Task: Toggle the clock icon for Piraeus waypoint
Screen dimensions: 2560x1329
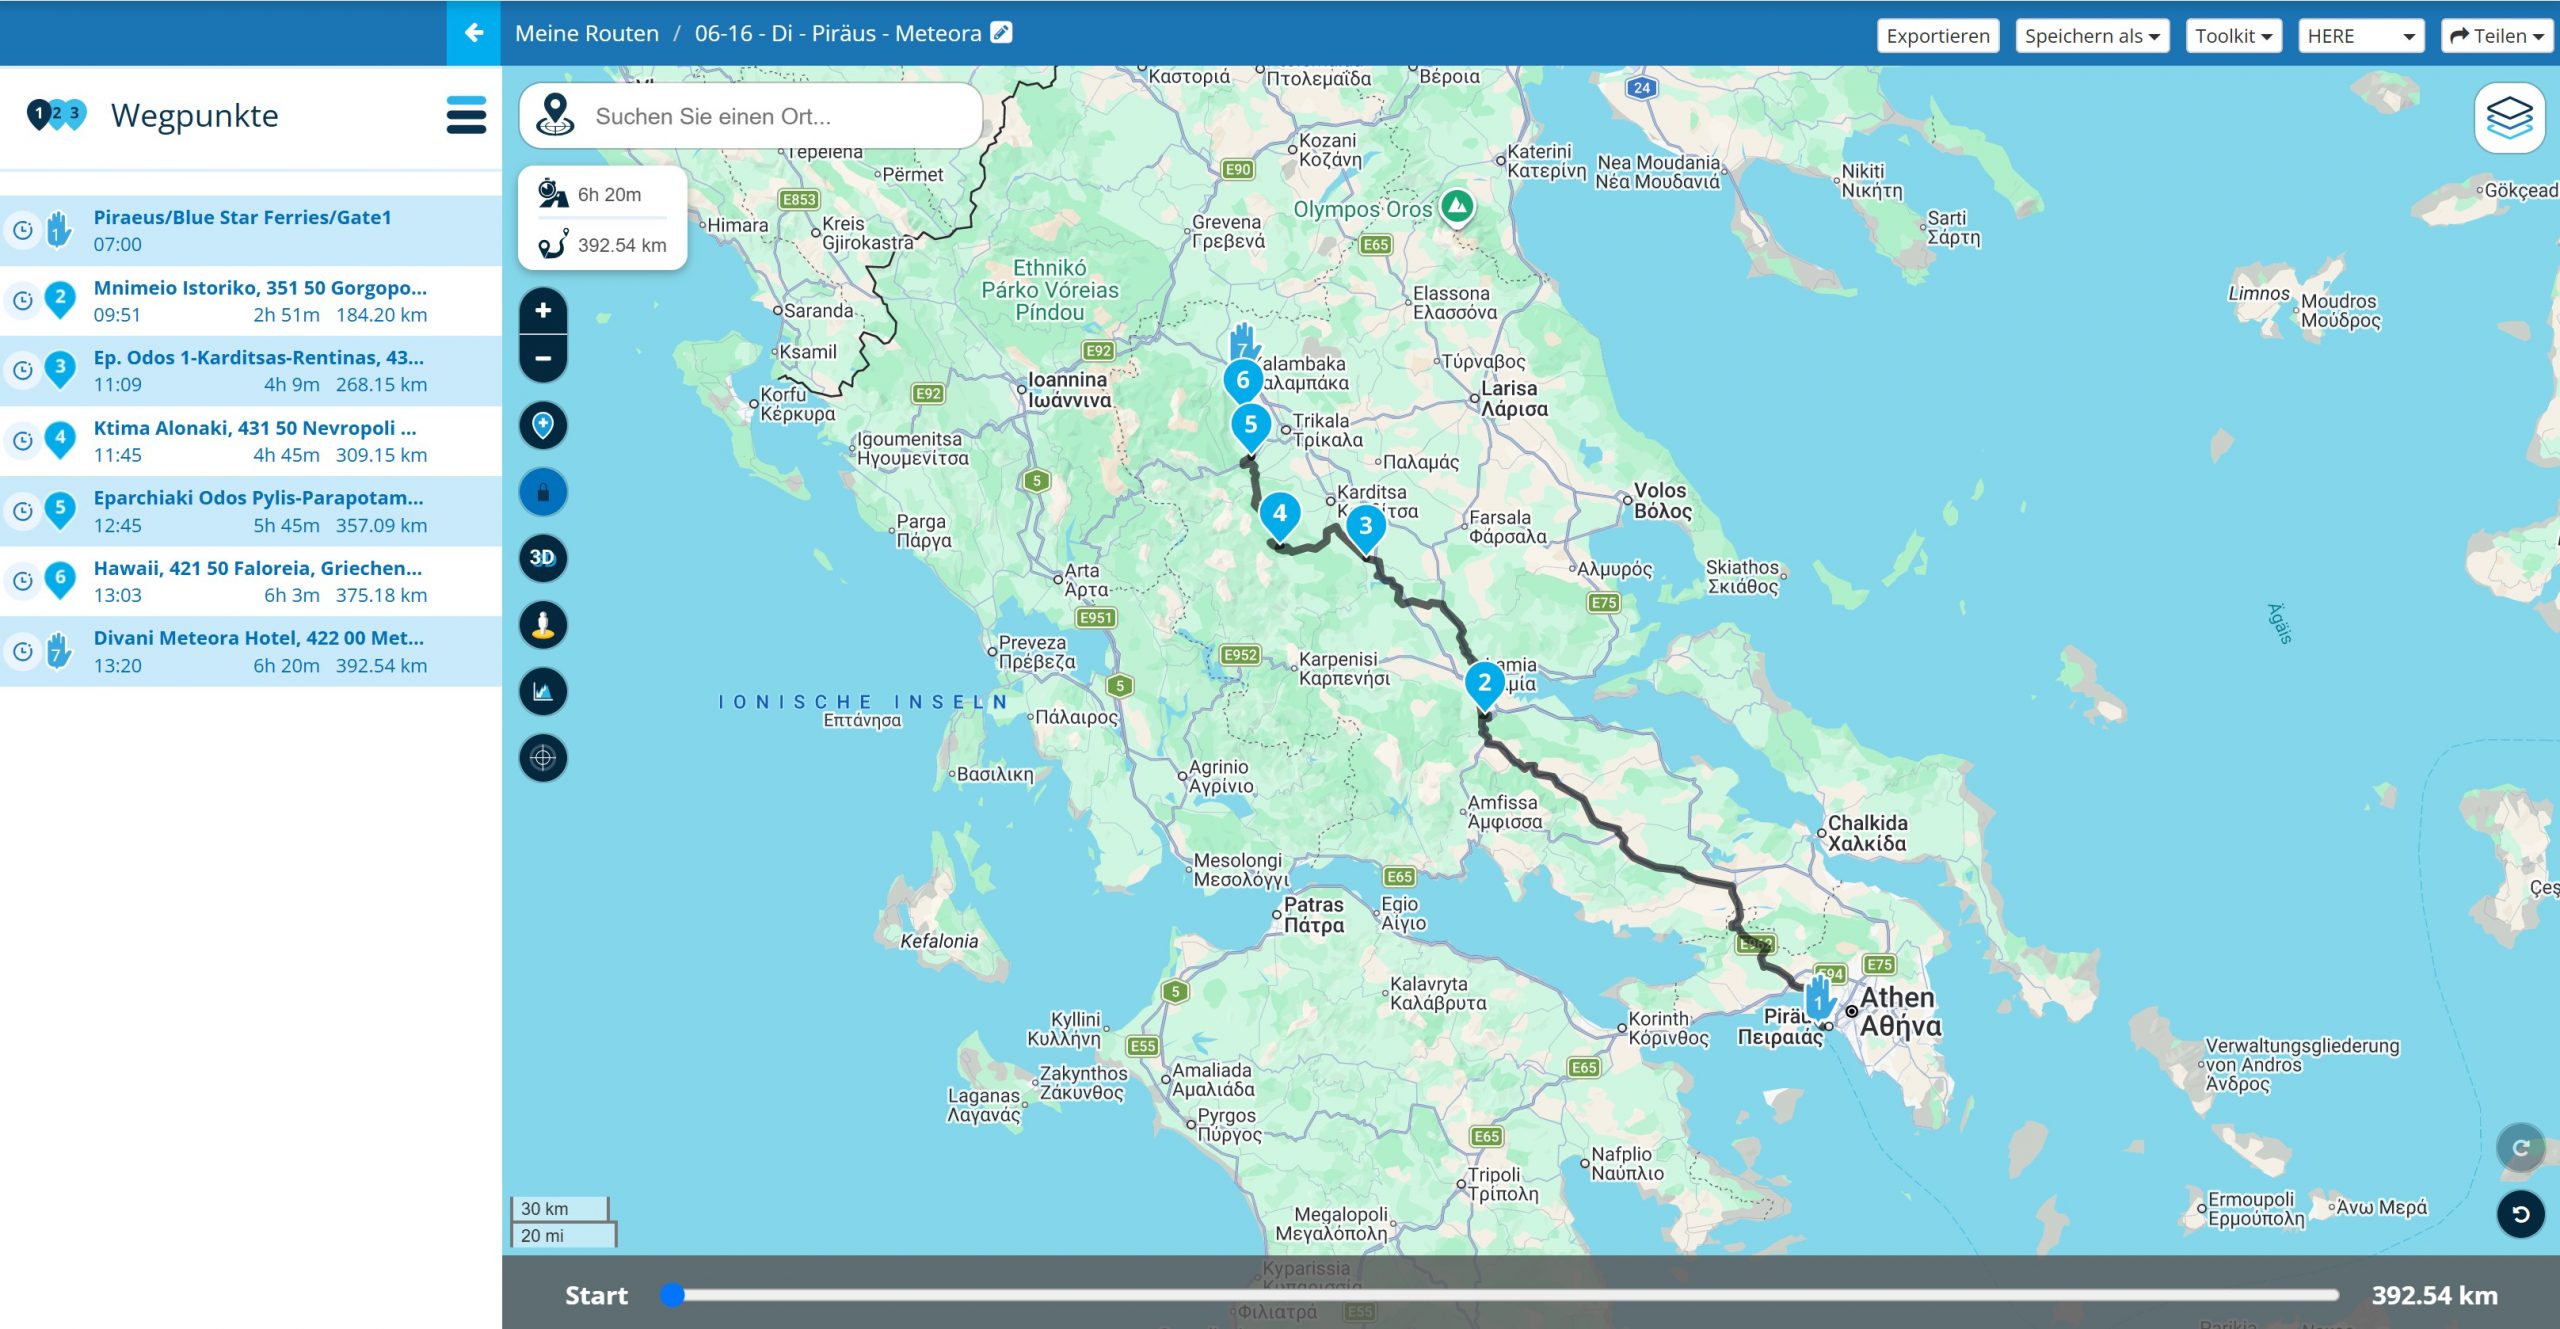Action: [x=22, y=231]
